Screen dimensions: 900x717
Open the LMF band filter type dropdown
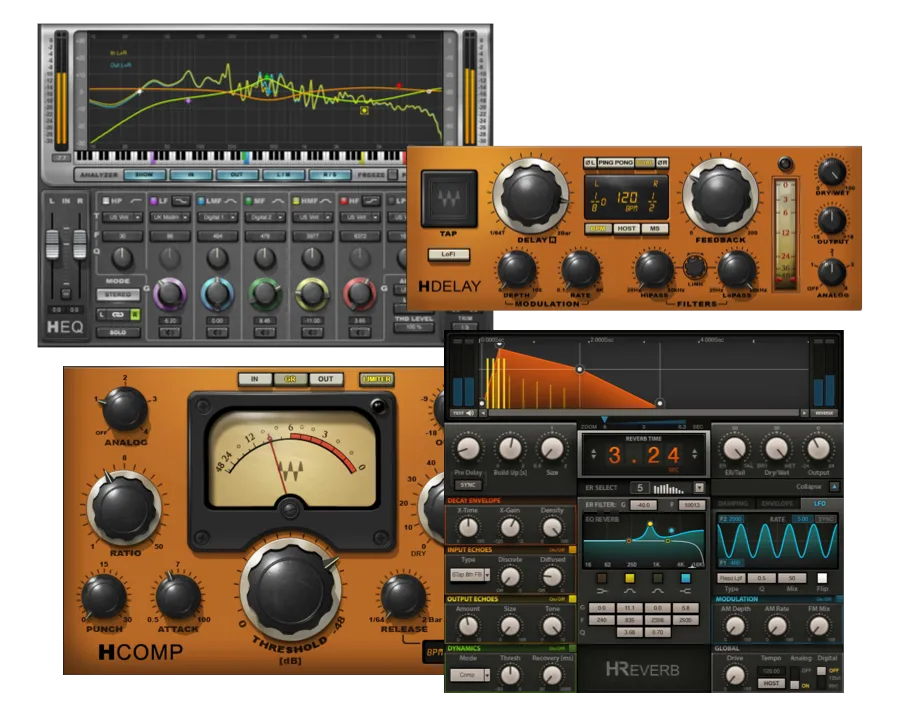pos(218,218)
